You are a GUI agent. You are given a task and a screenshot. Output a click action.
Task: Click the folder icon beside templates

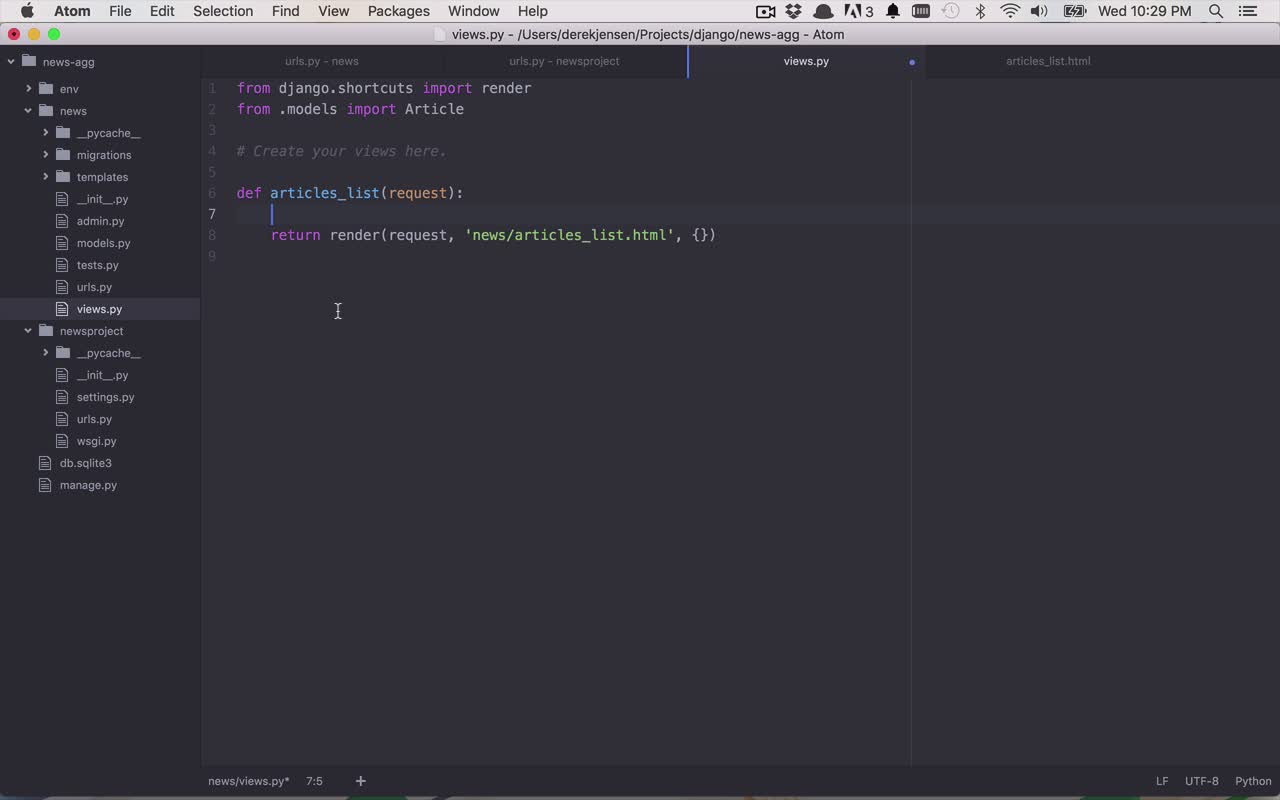click(x=63, y=177)
